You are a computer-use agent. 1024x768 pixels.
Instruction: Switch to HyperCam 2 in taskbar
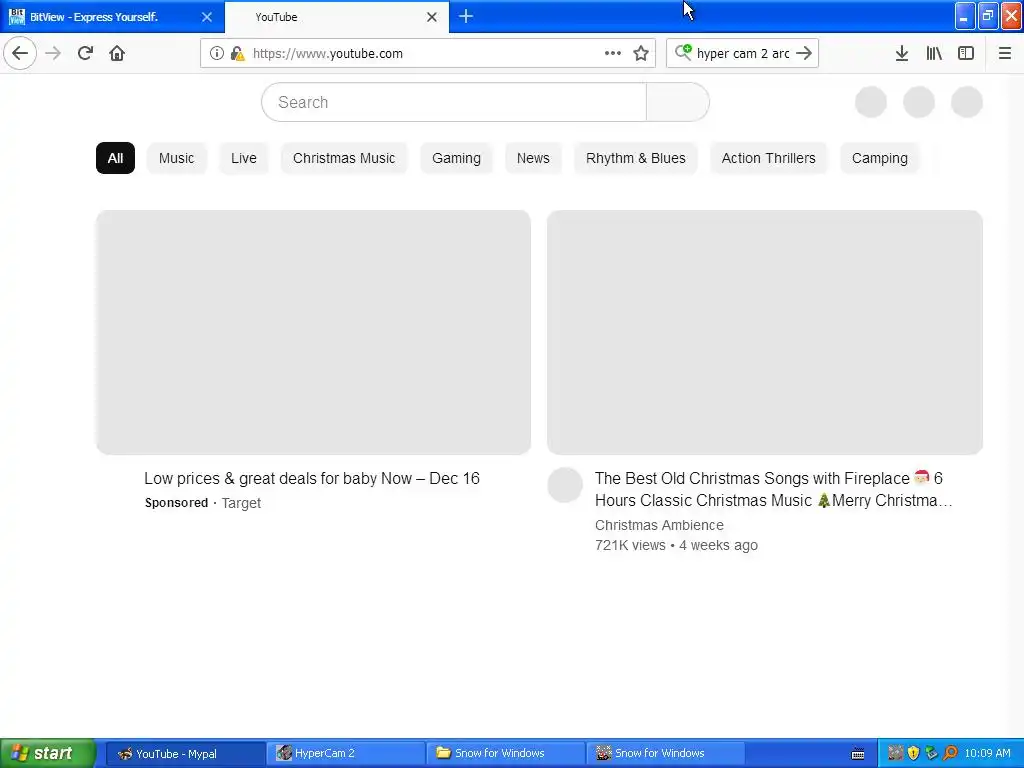tap(345, 754)
